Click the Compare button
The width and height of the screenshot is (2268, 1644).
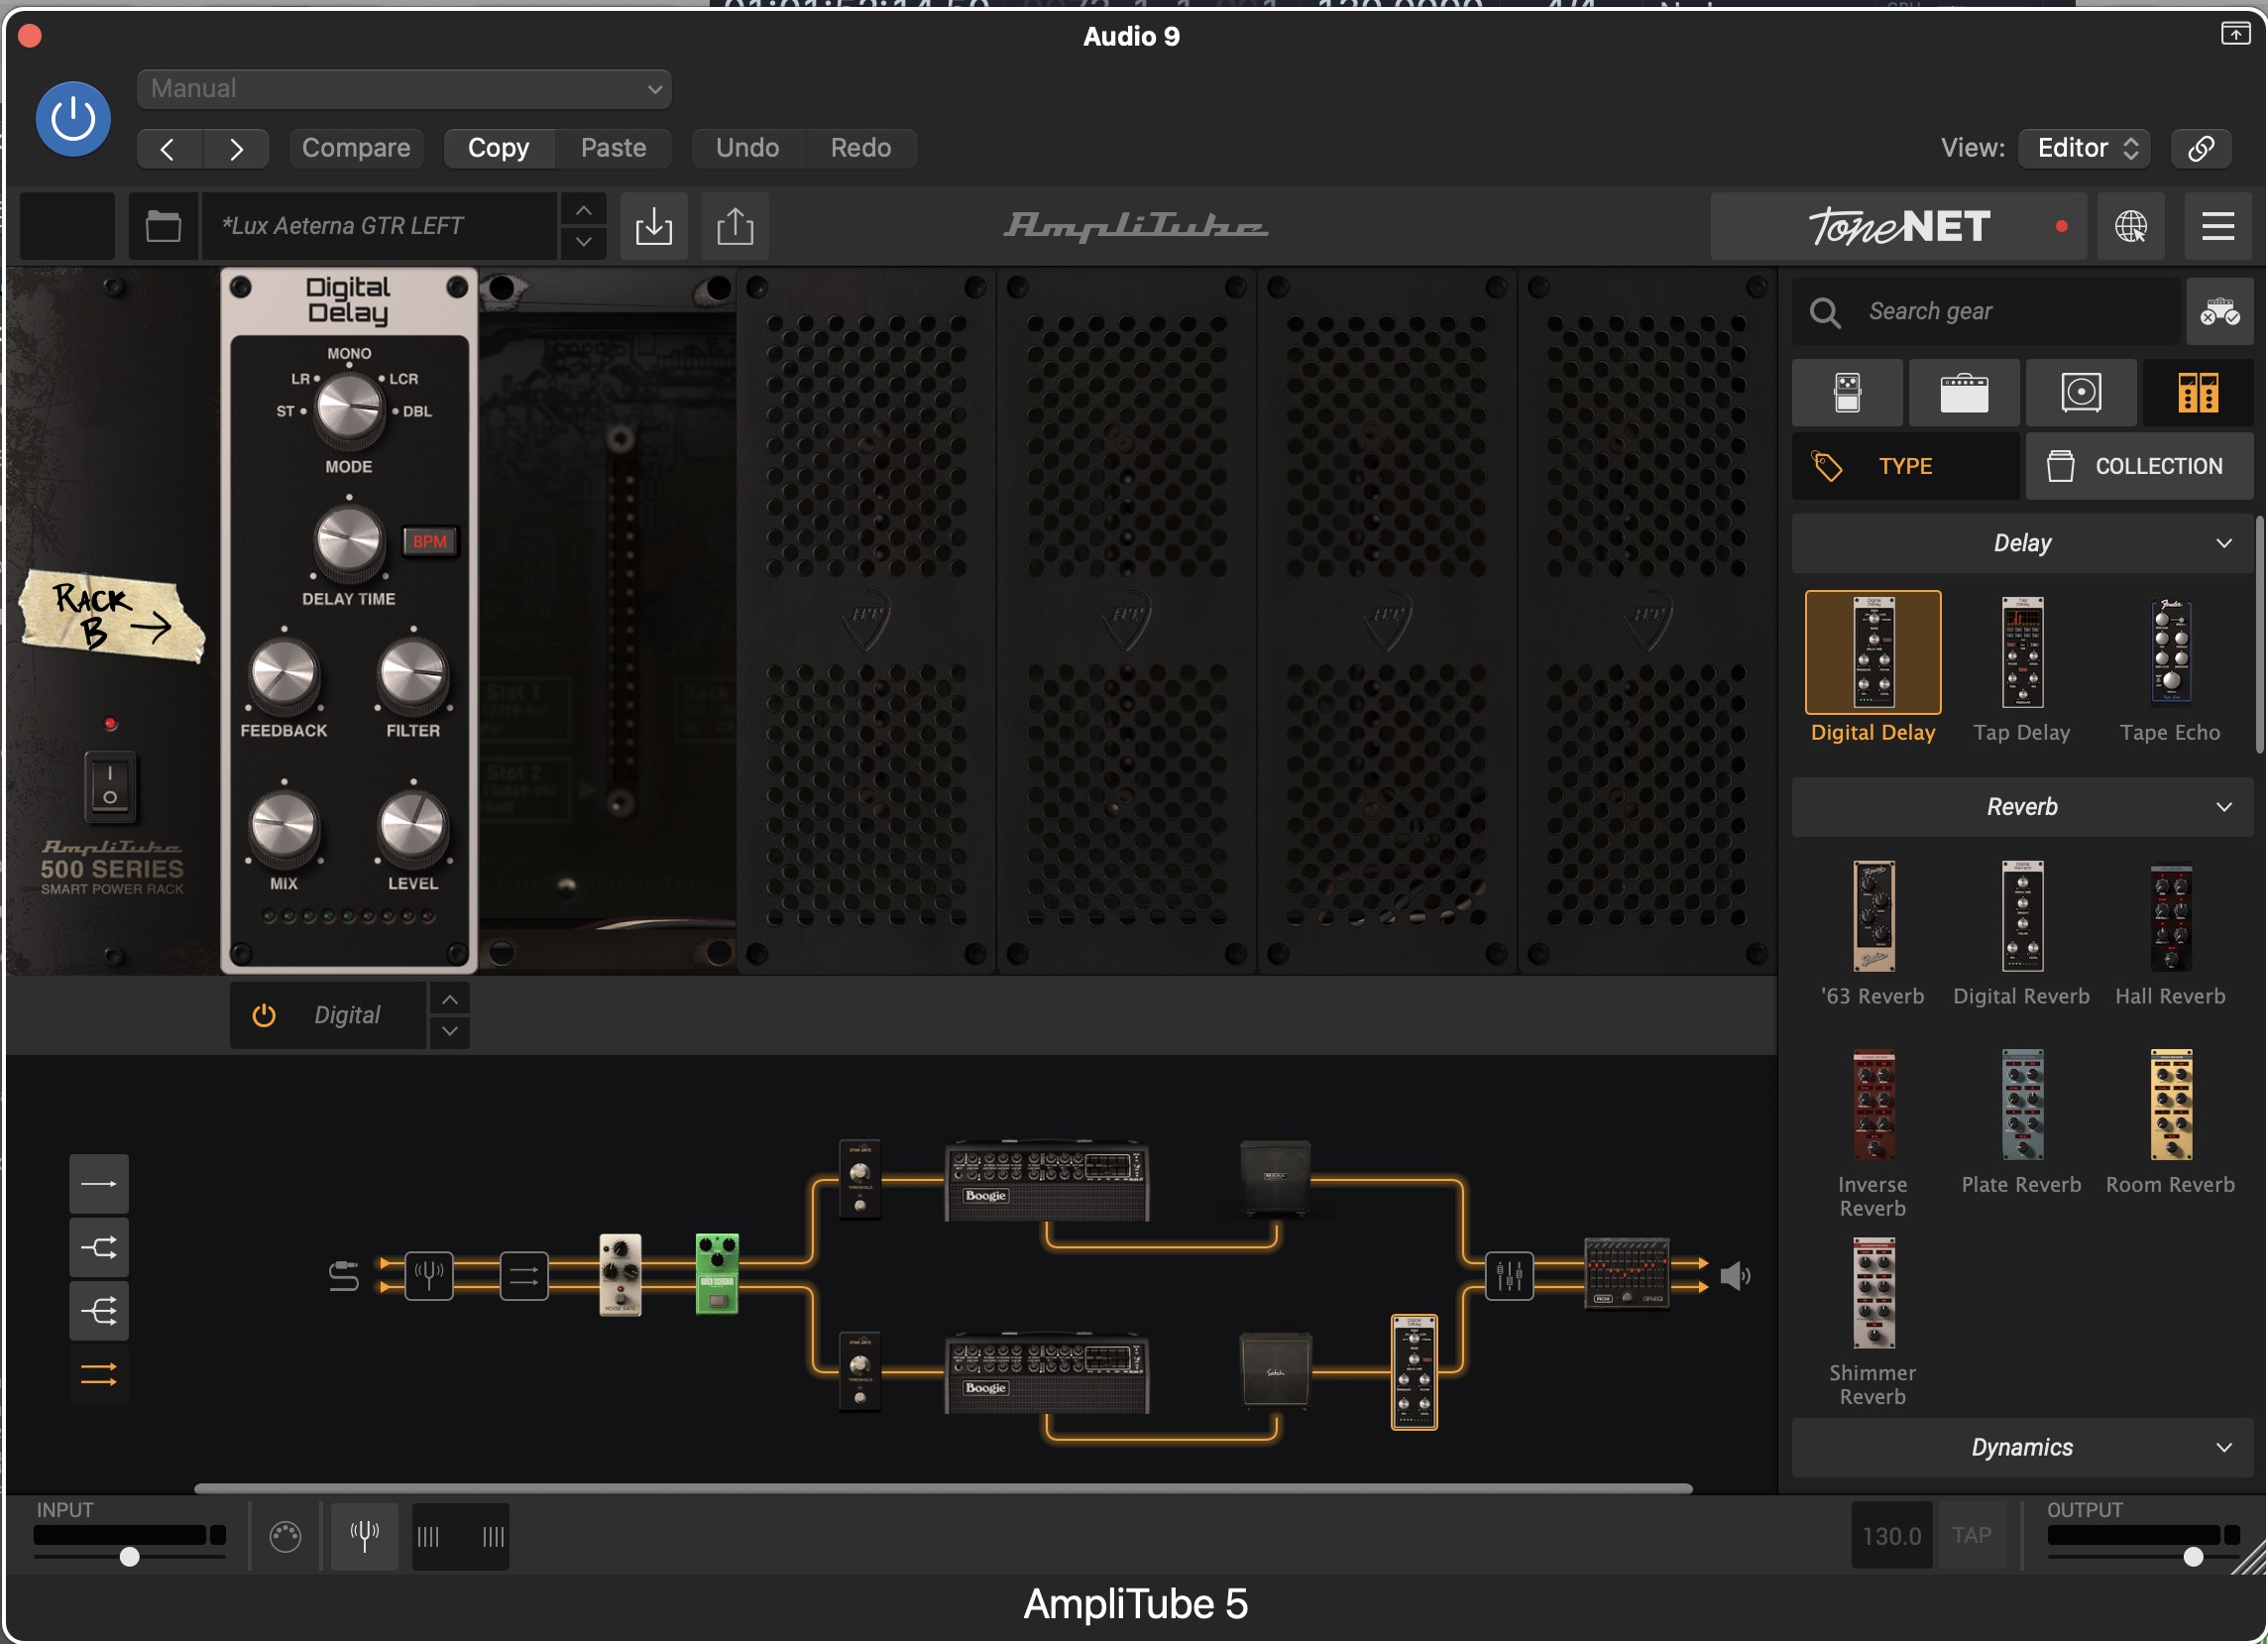coord(356,148)
